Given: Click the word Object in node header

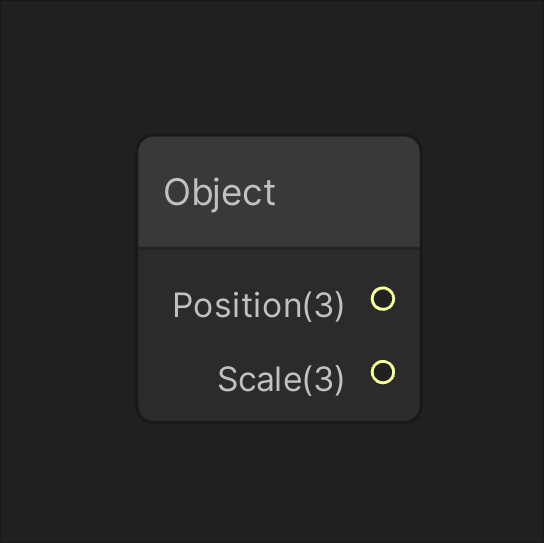Looking at the screenshot, I should (x=220, y=192).
